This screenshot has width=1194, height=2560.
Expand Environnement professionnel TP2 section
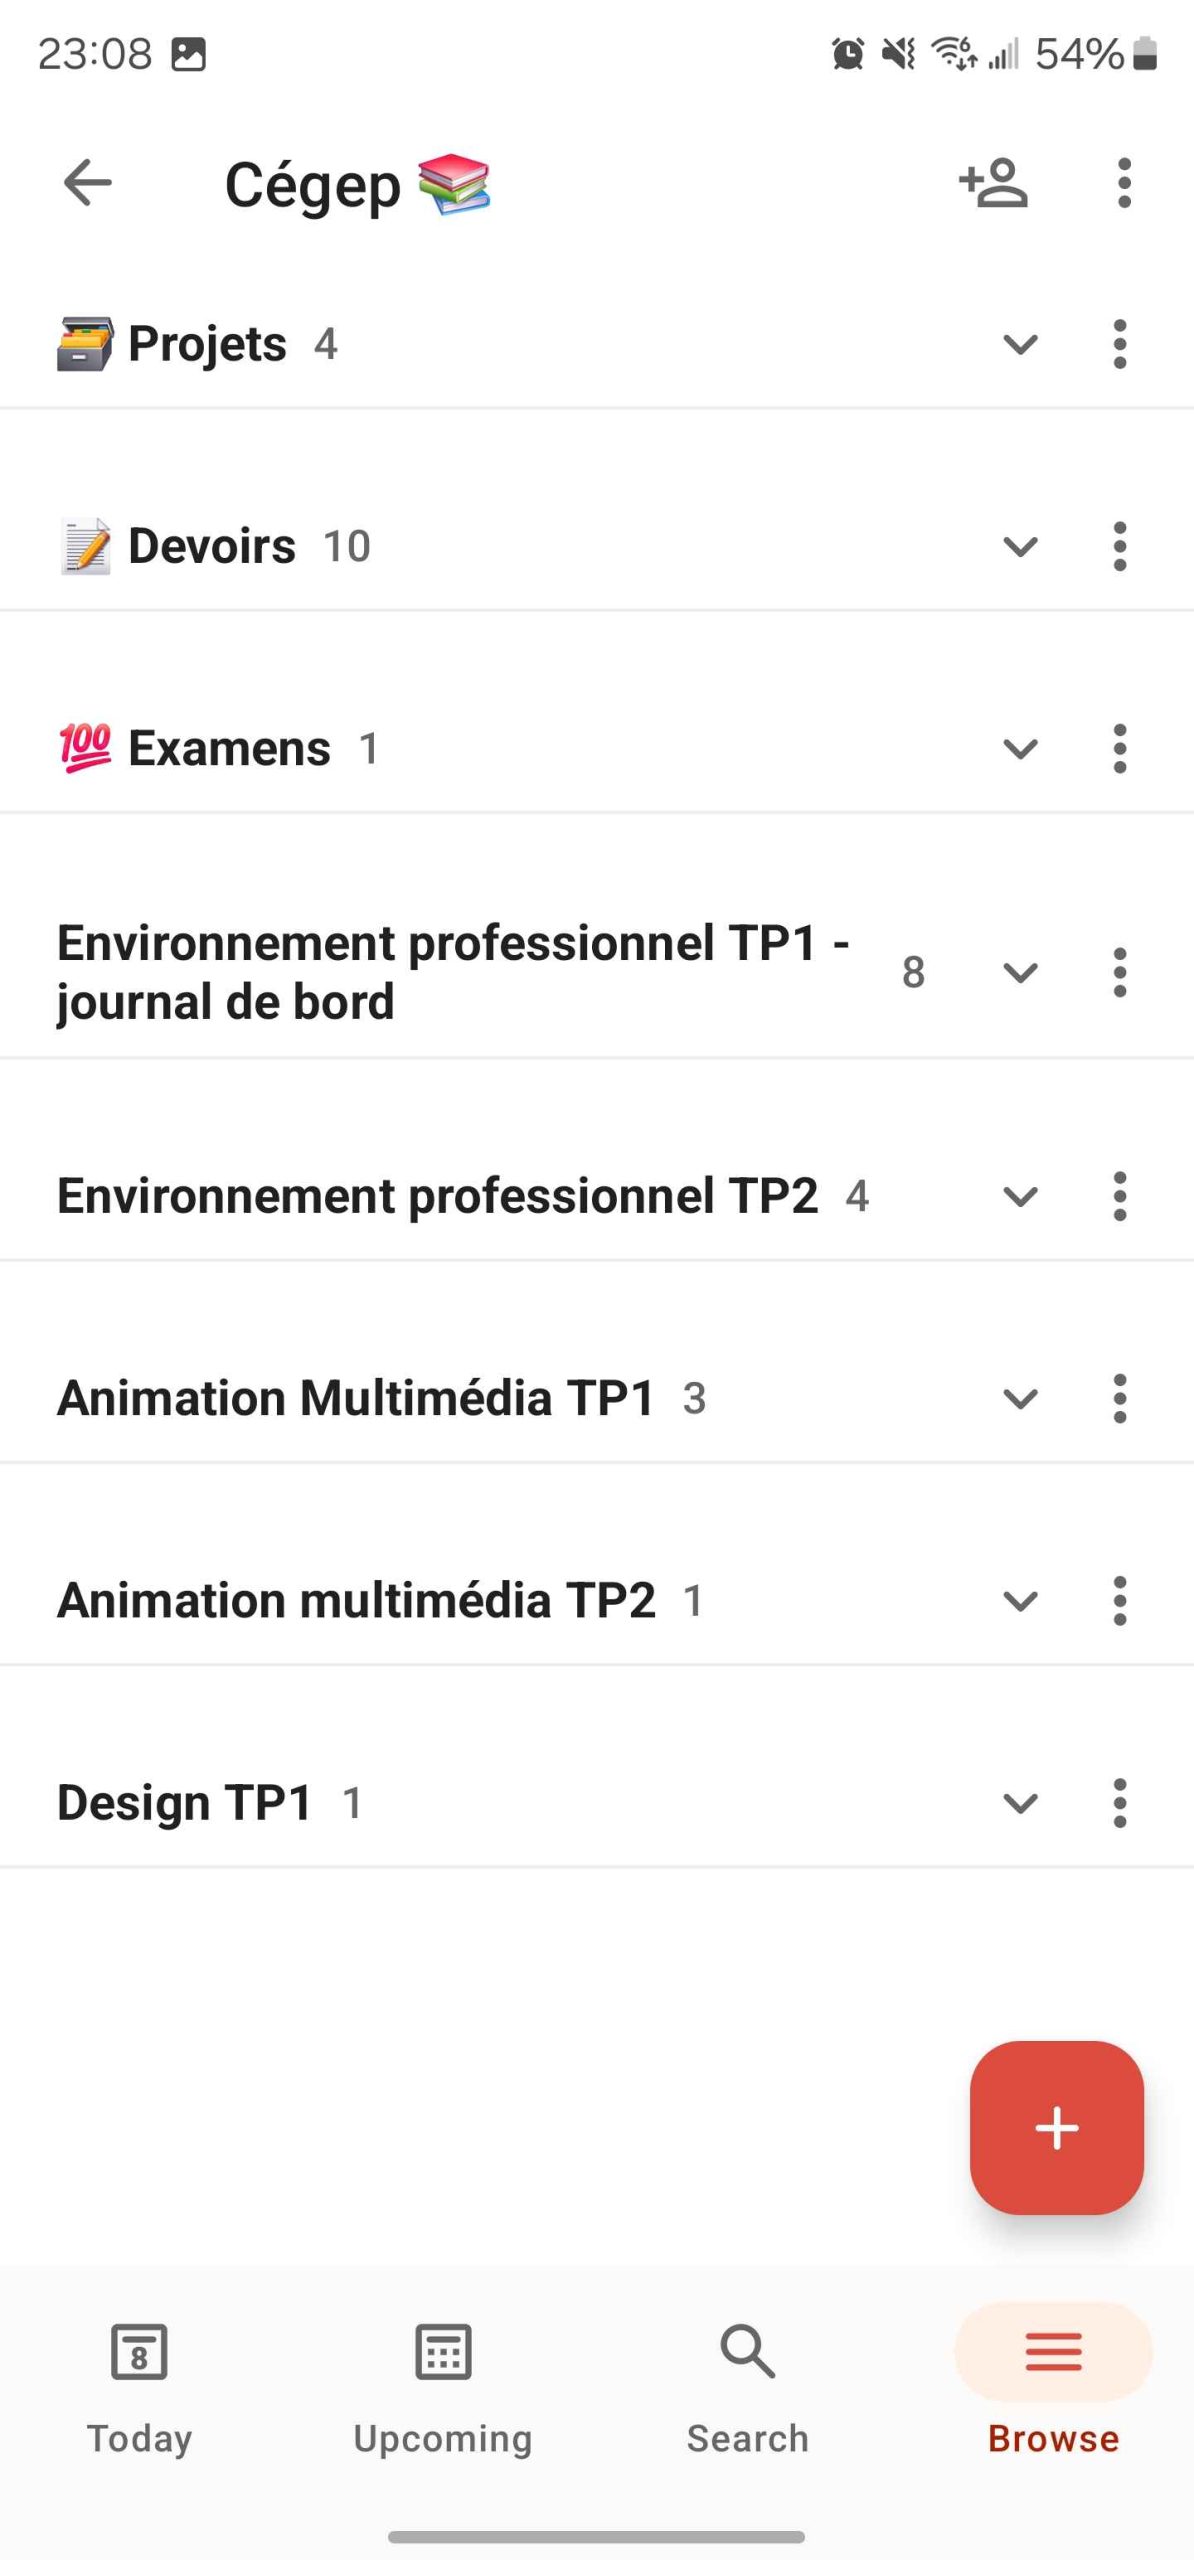pyautogui.click(x=1020, y=1197)
